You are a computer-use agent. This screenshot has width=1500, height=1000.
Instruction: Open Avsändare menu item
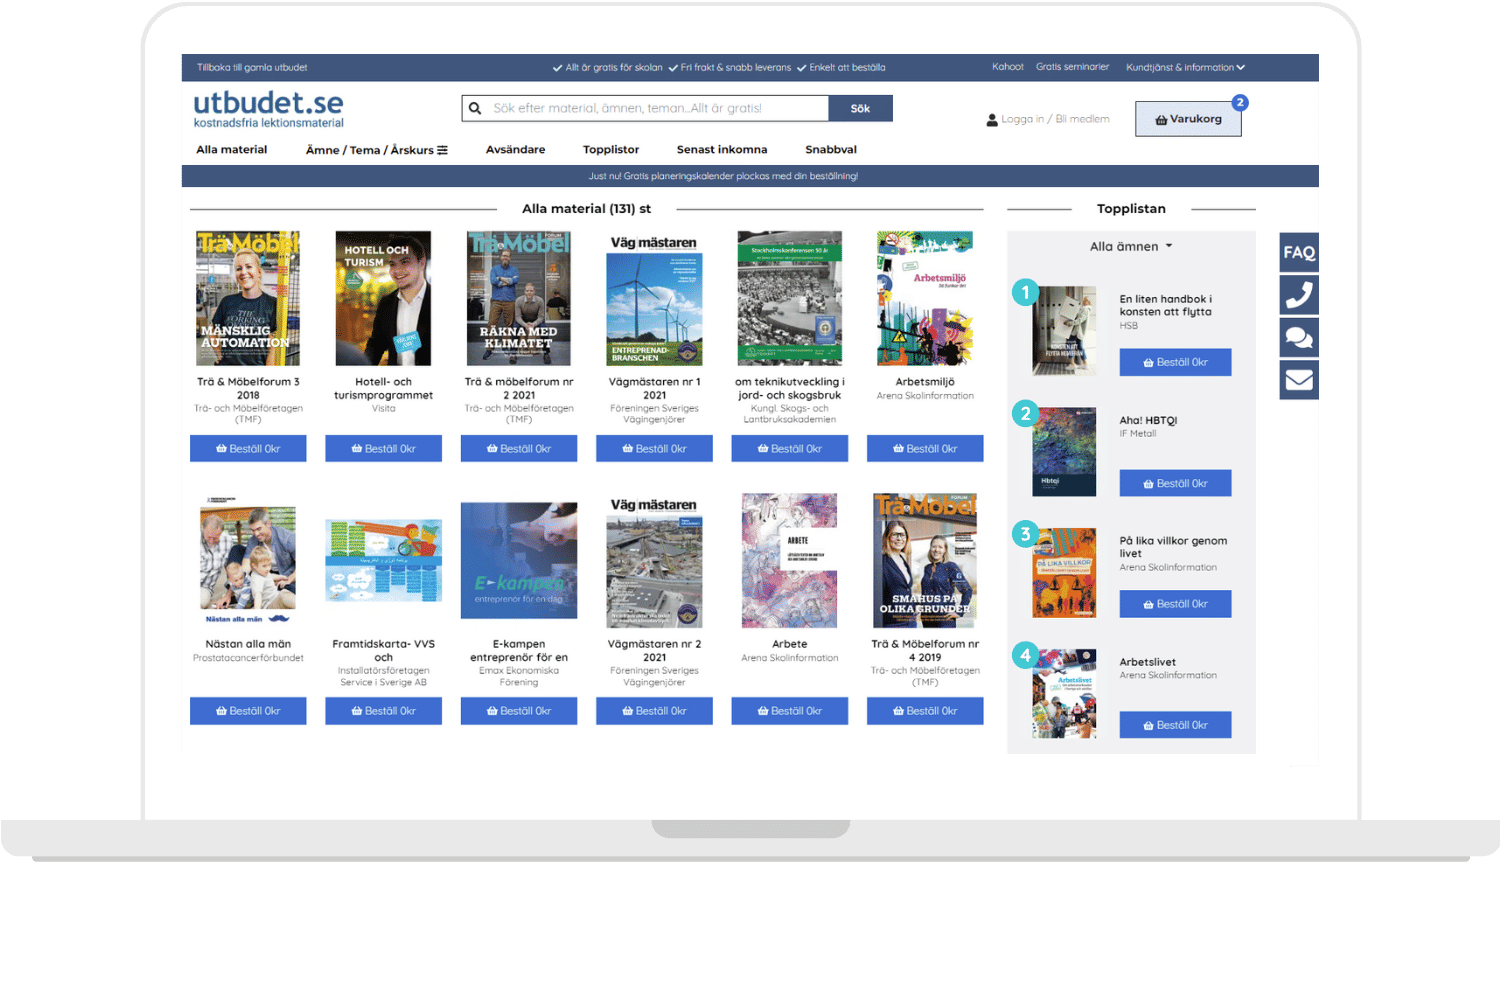point(515,149)
